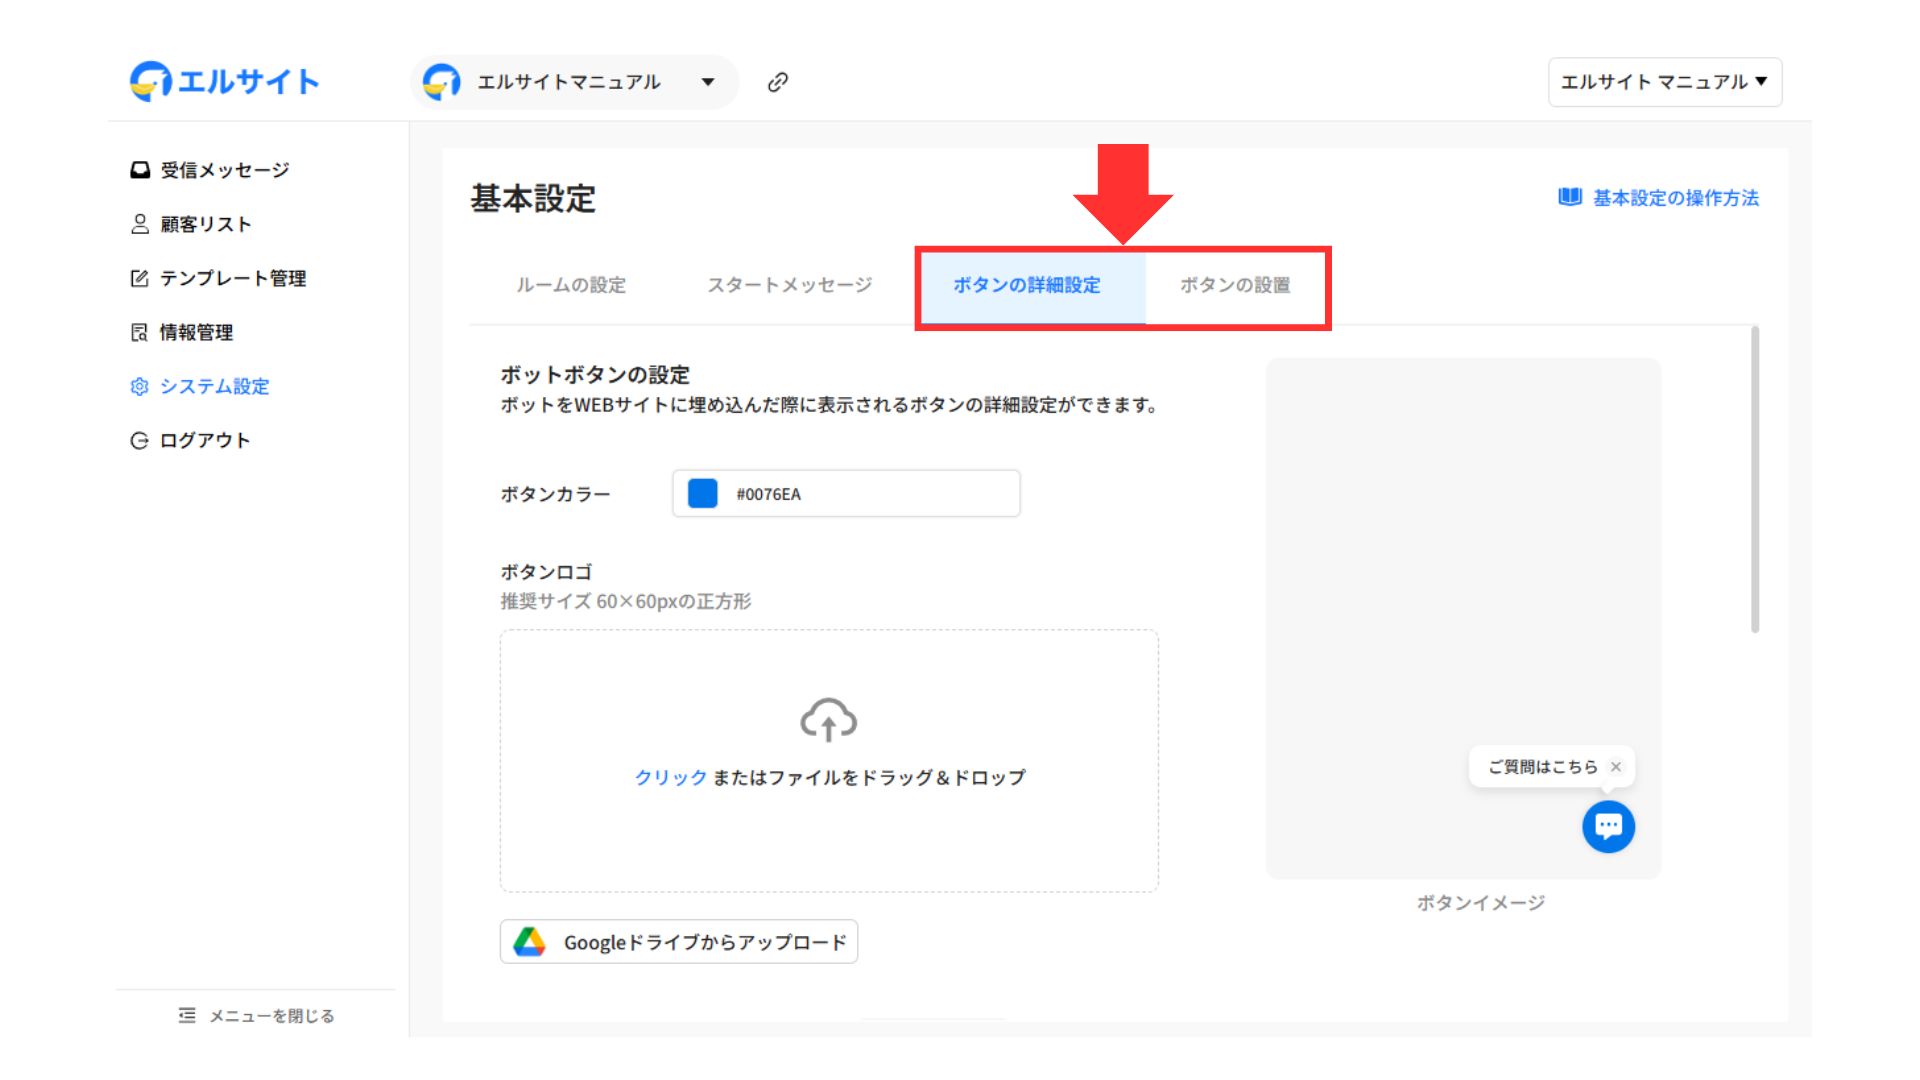Screen dimensions: 1920x1080
Task: Expand the エルサイトマニュアル bot selector dropdown
Action: tap(707, 82)
